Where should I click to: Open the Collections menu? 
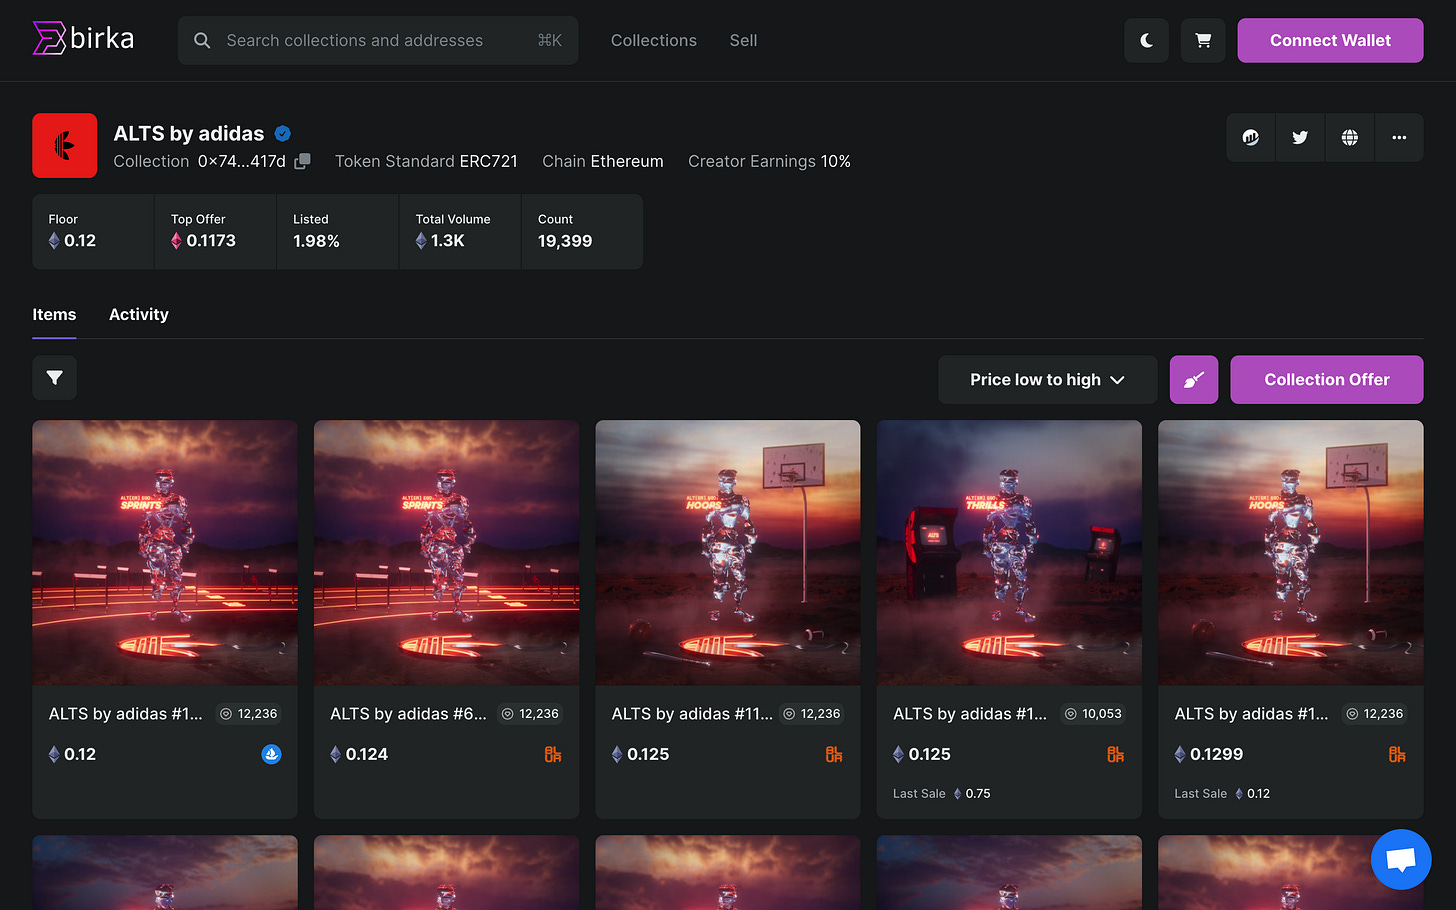coord(654,40)
